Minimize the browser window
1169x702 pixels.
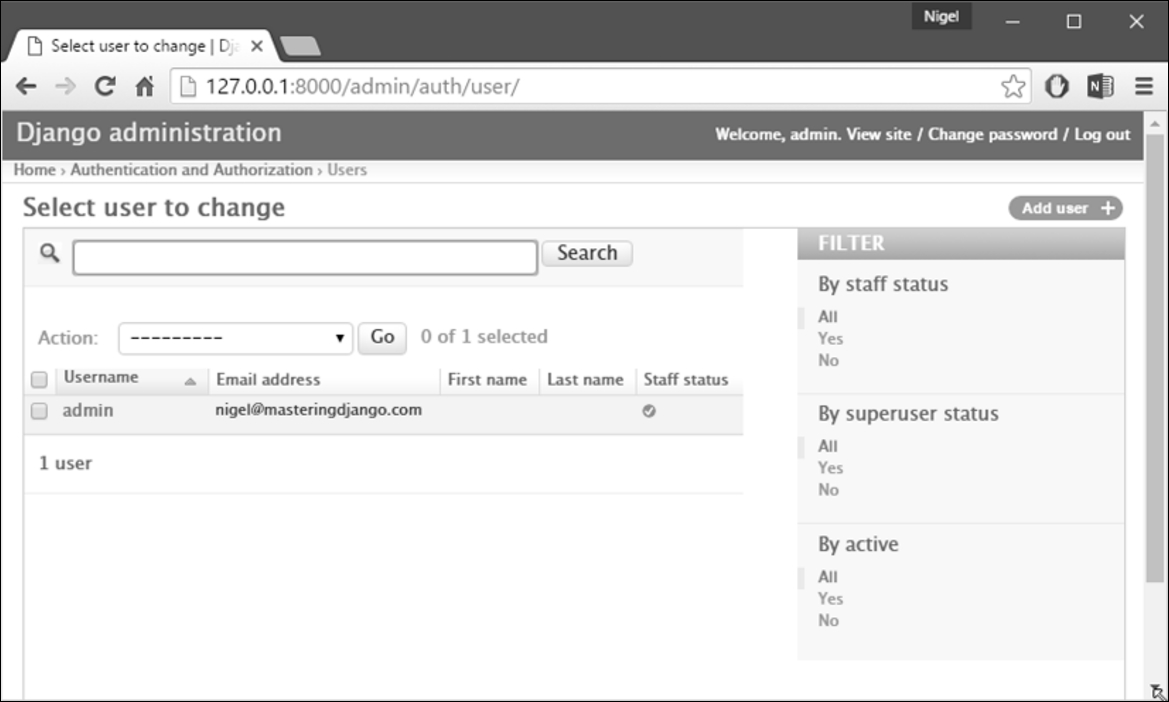click(x=1012, y=22)
